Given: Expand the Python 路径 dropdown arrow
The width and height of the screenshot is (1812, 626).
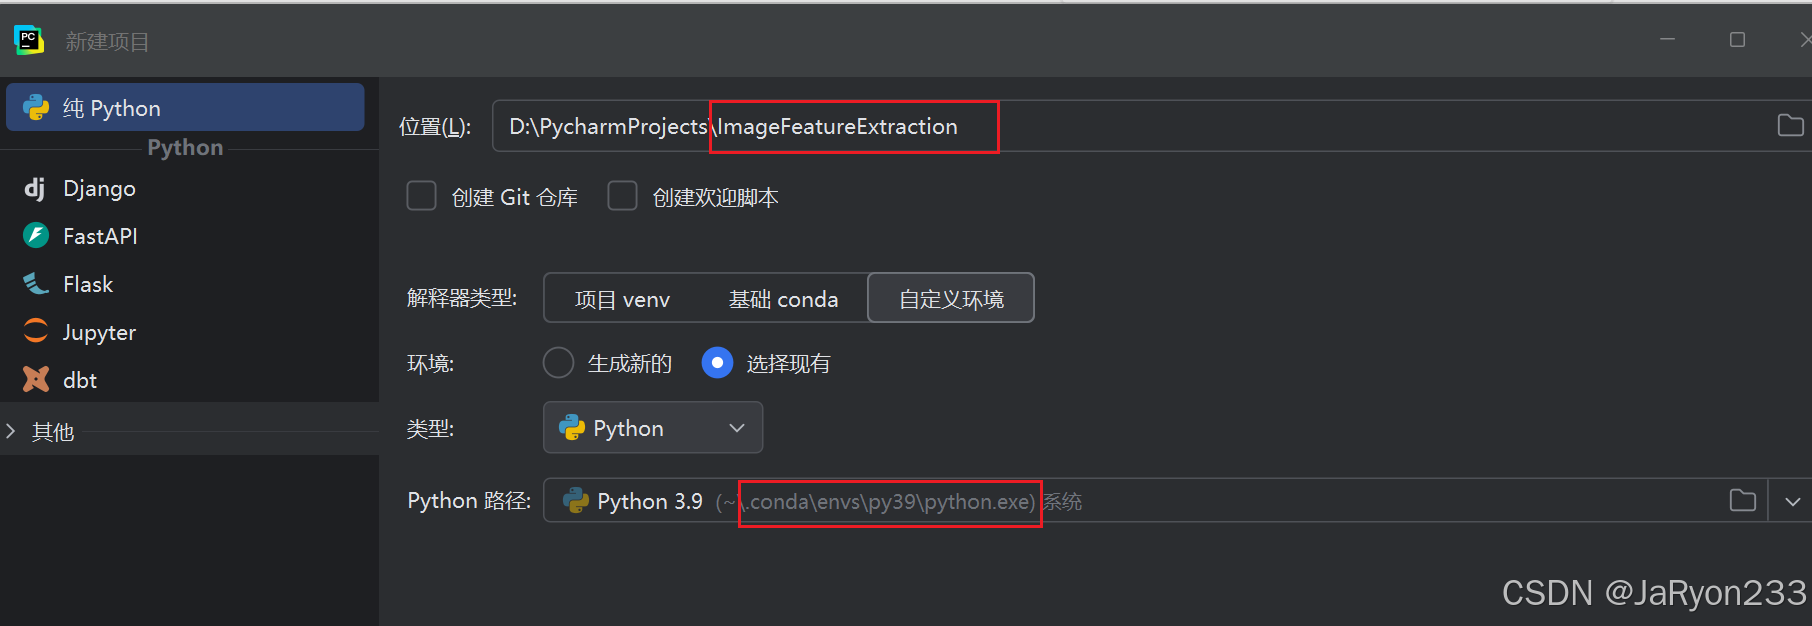Looking at the screenshot, I should tap(1792, 501).
